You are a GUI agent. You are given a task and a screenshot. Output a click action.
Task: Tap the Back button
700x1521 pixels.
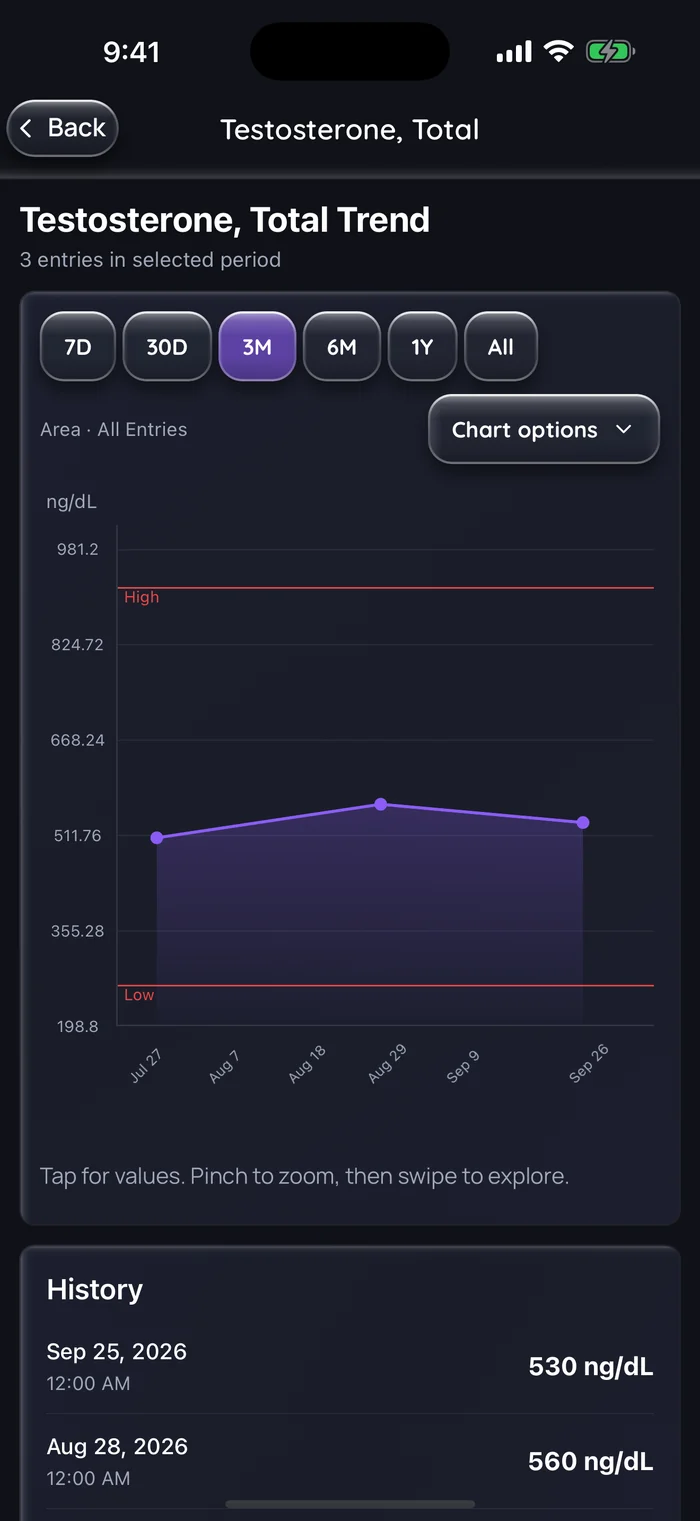pos(63,128)
